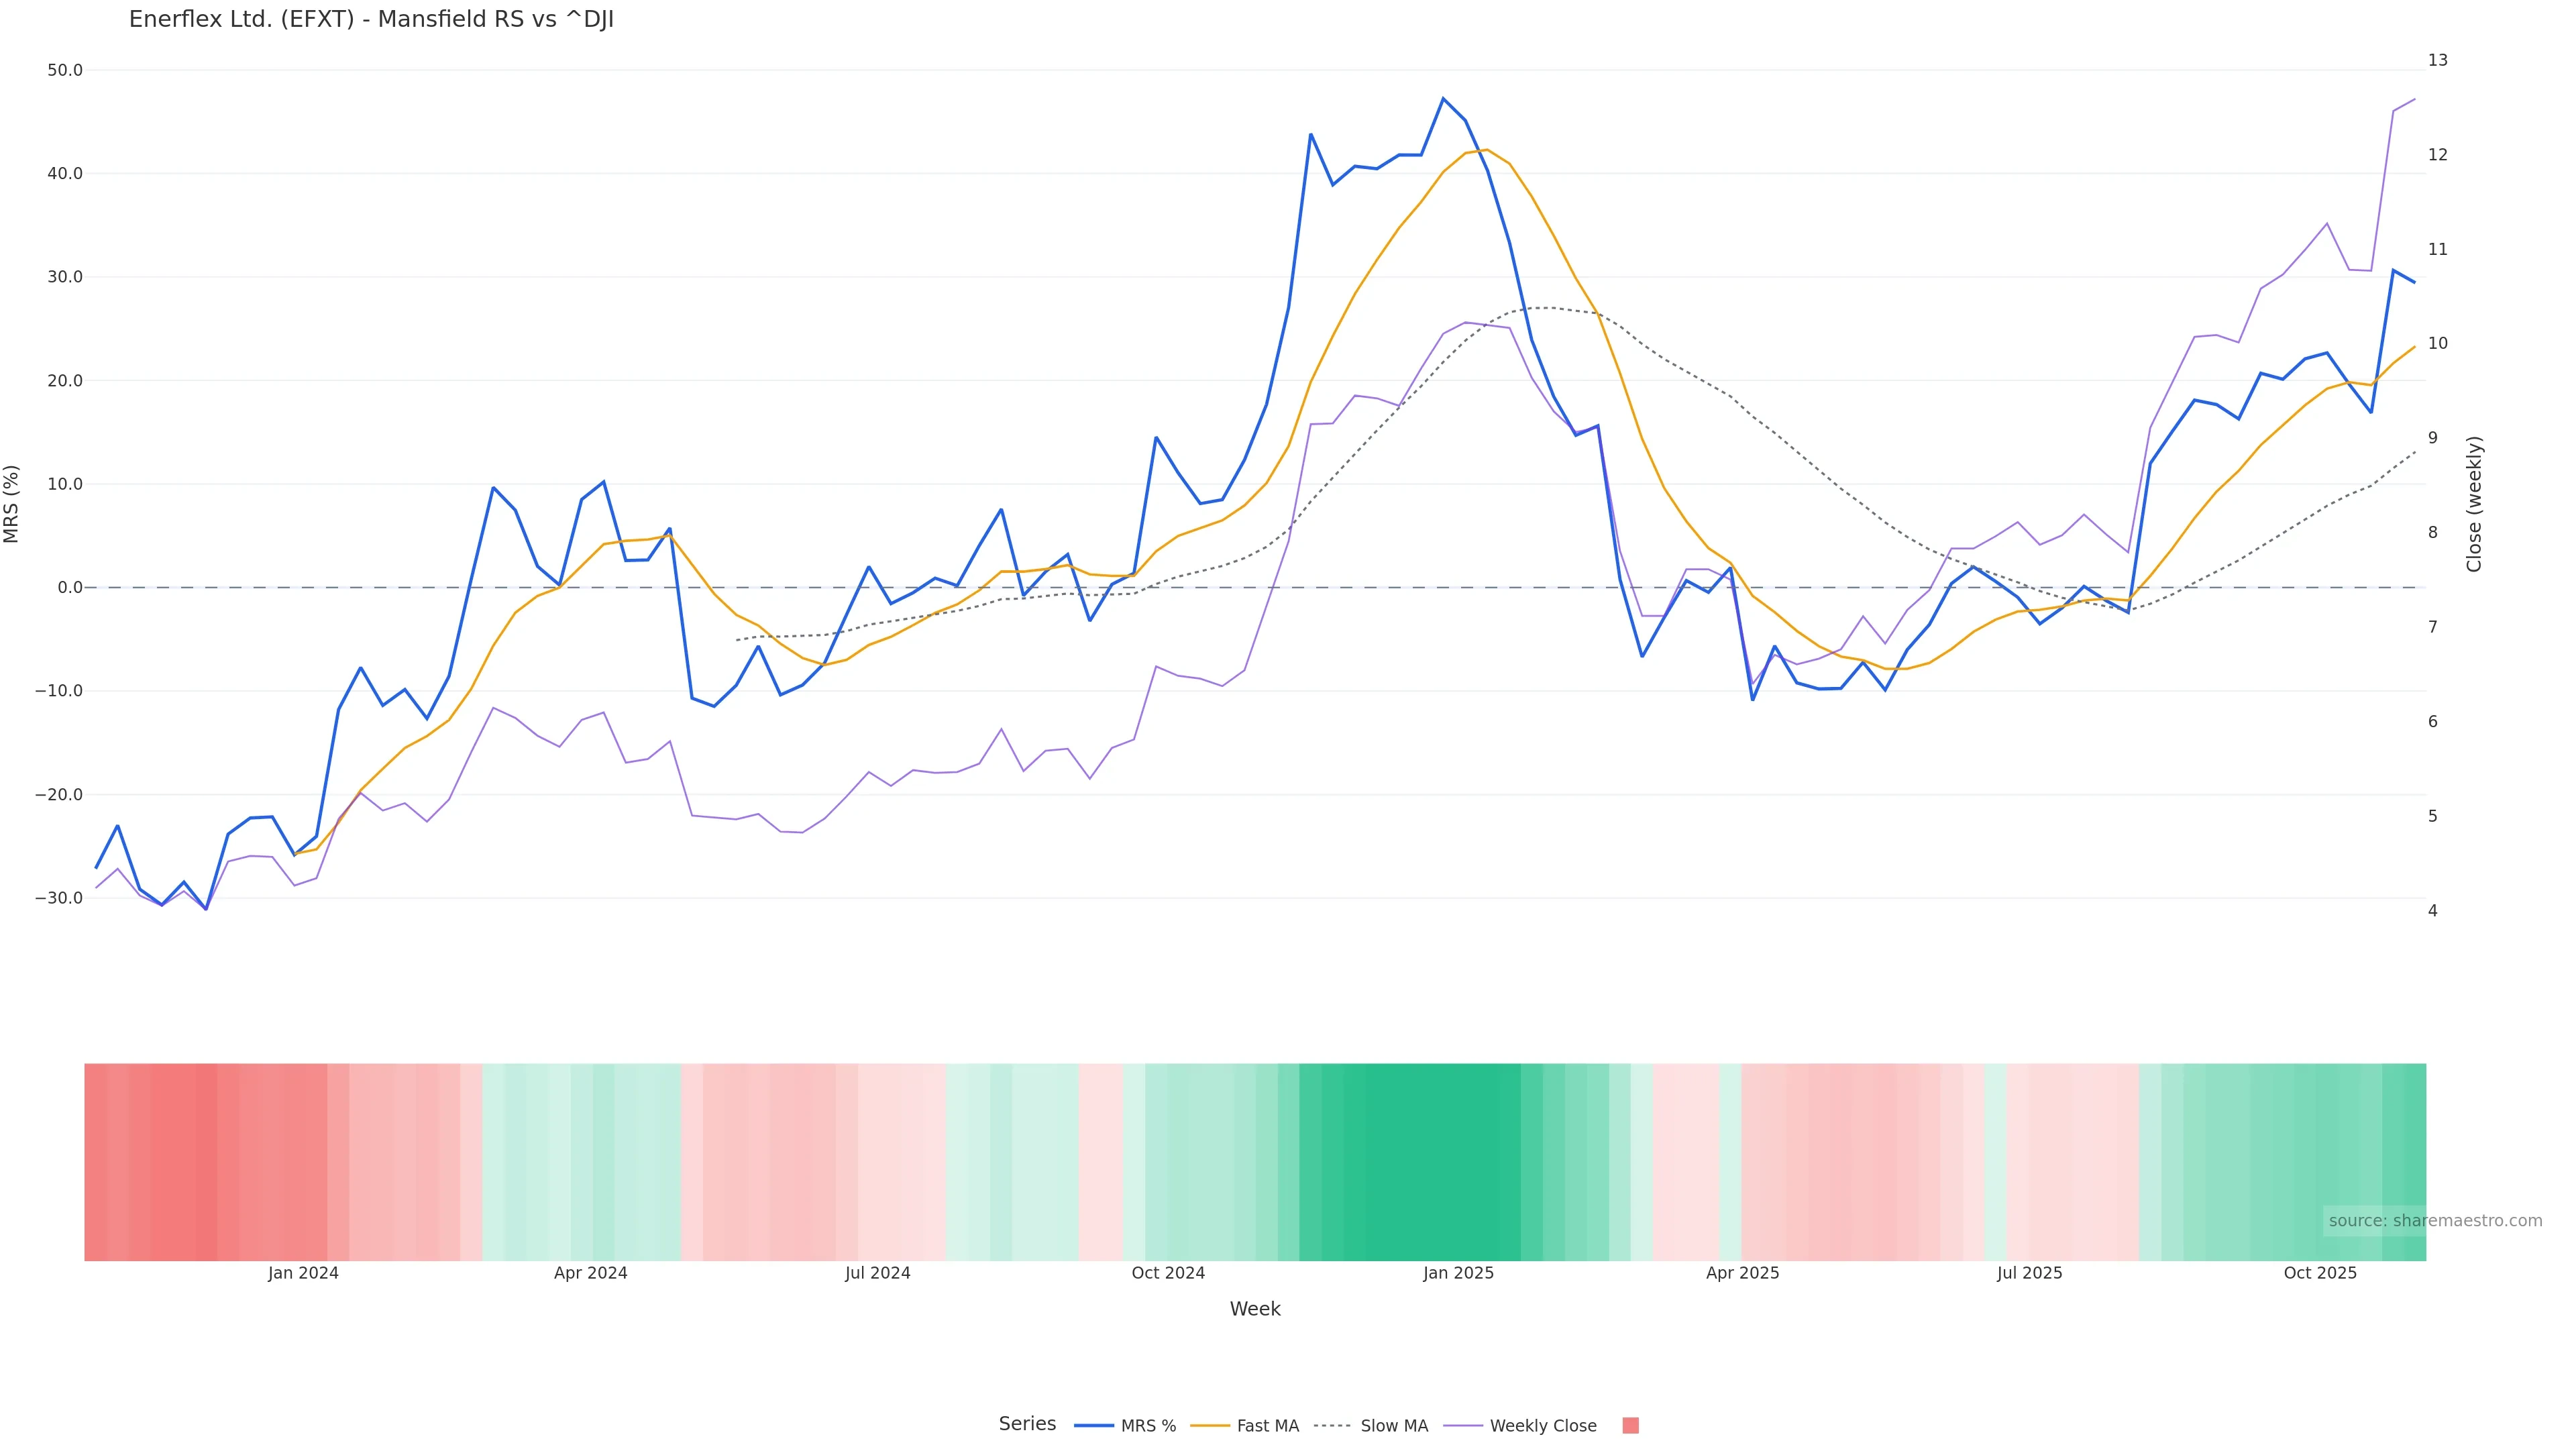2576x1449 pixels.
Task: Click the Apr 2024 x-axis label
Action: (x=590, y=1273)
